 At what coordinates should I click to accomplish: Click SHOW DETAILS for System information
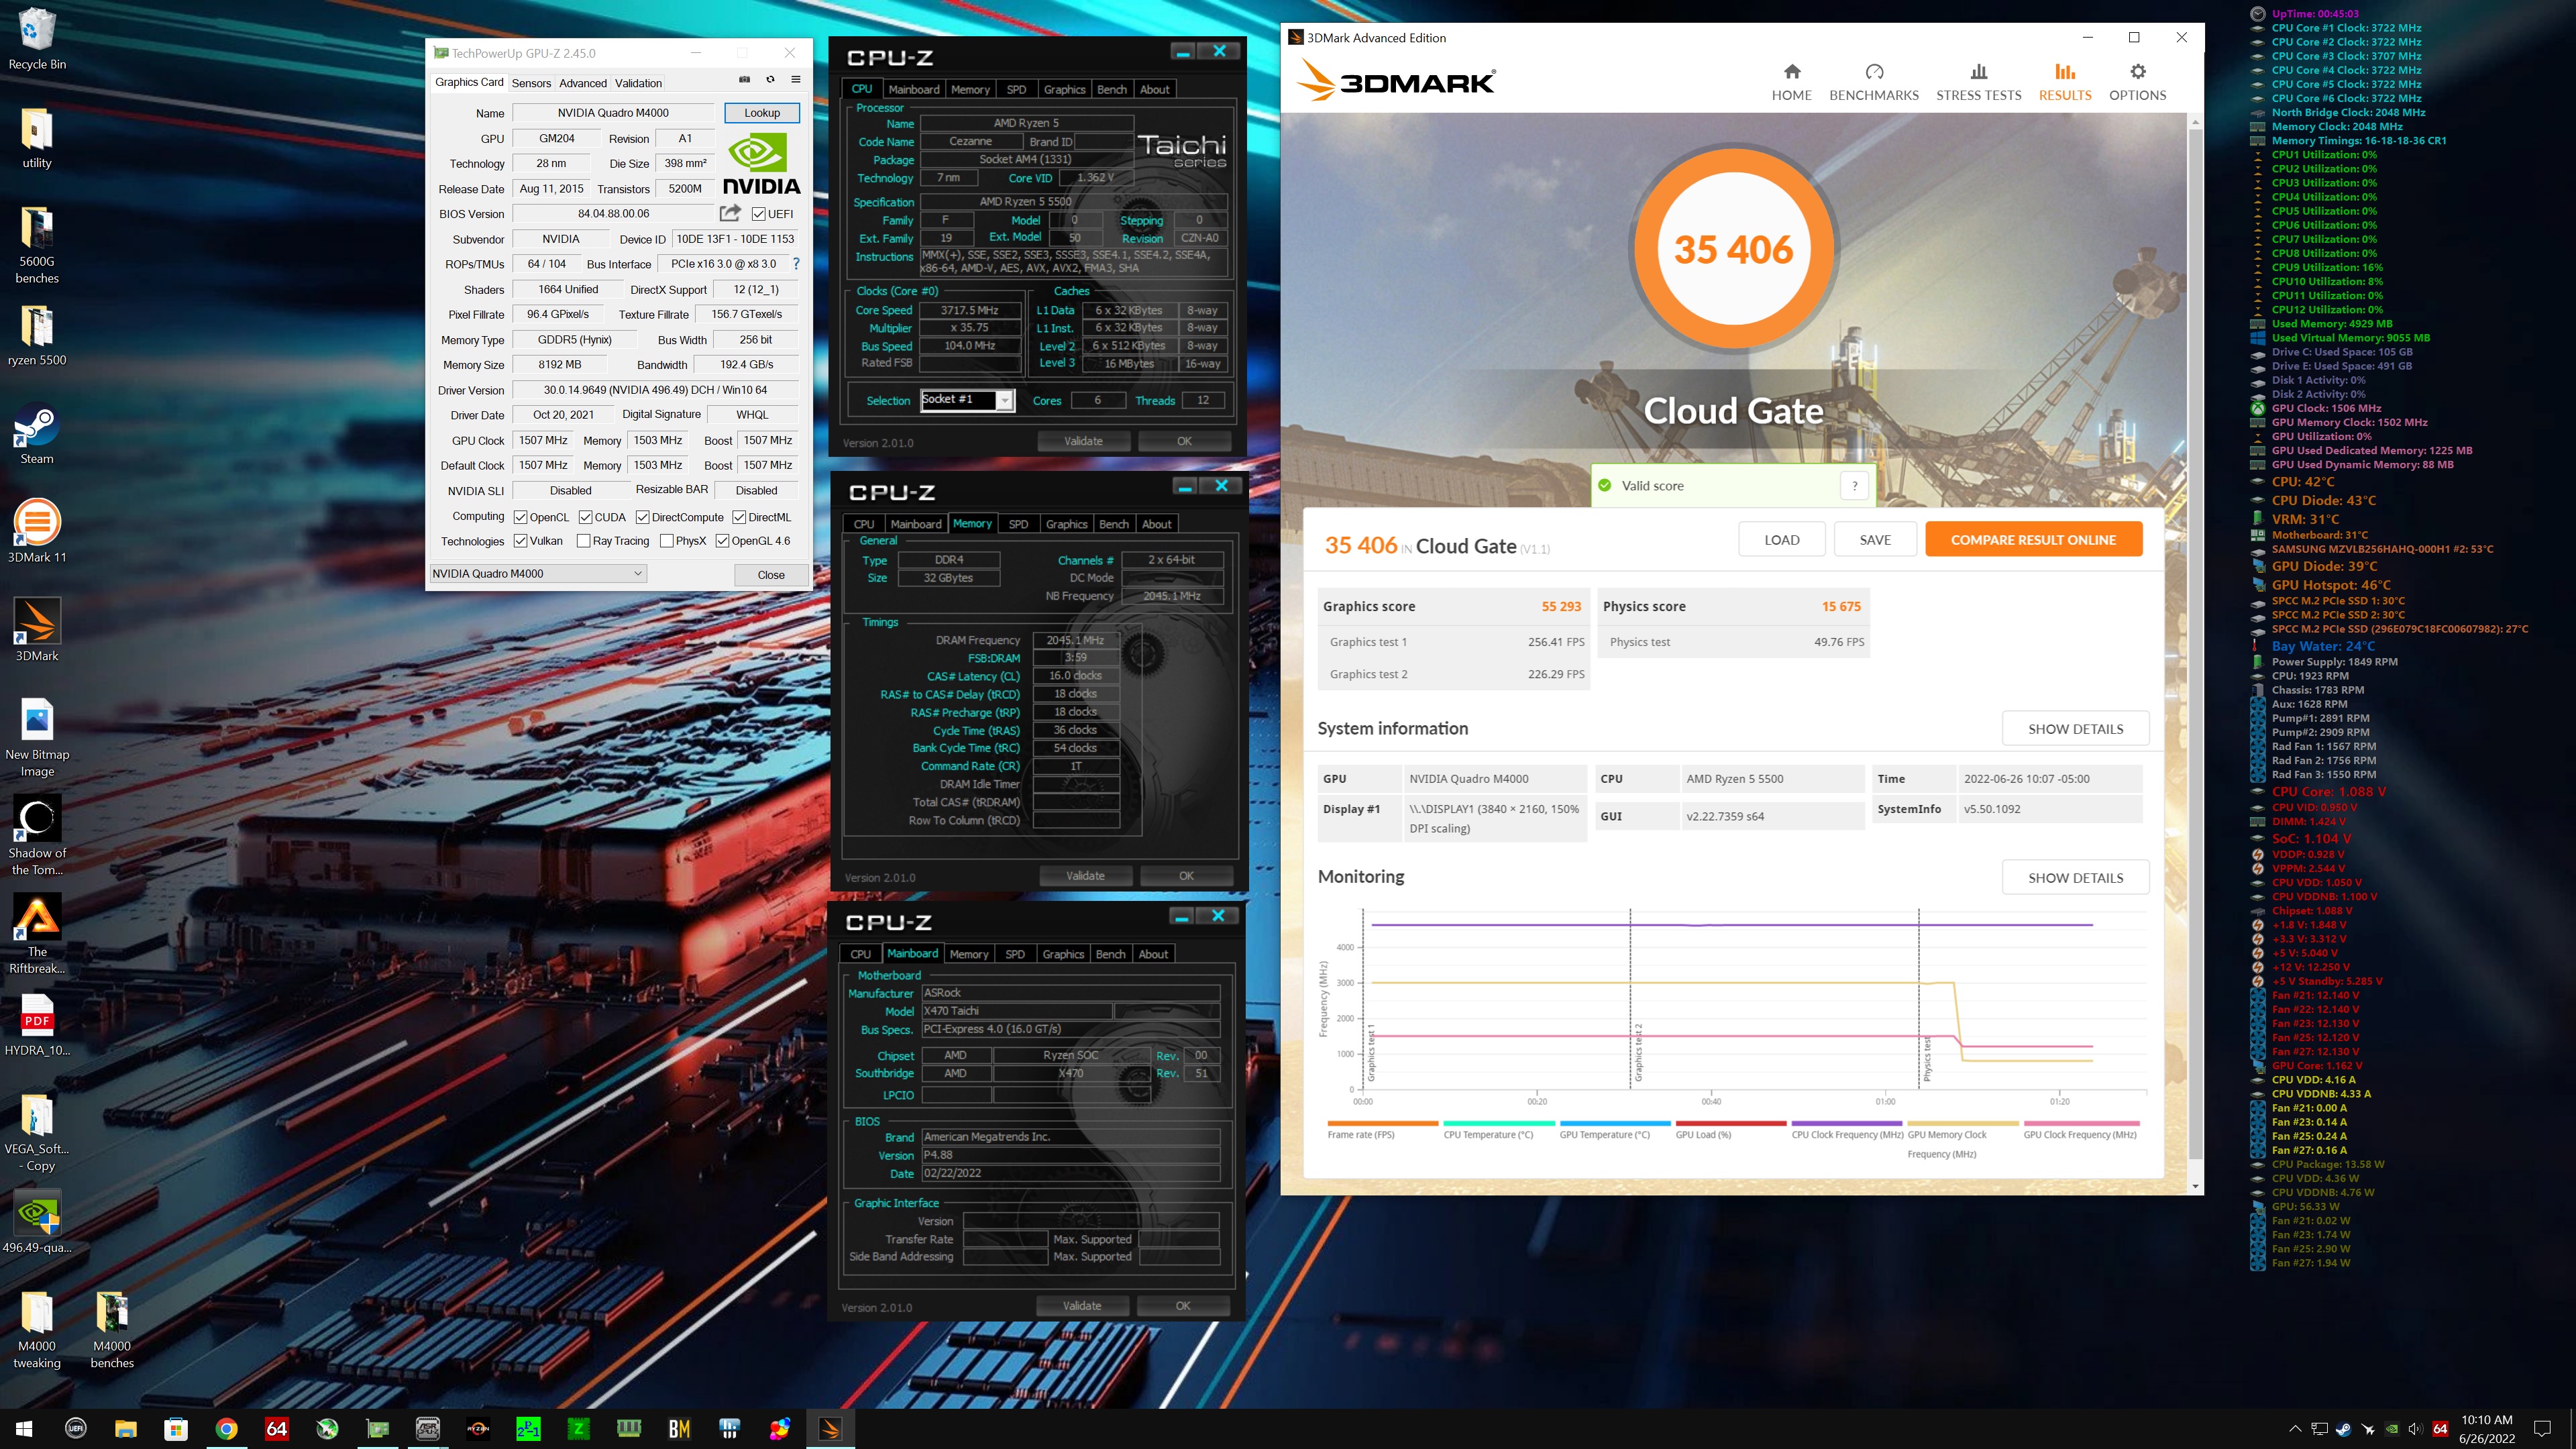coord(2075,729)
